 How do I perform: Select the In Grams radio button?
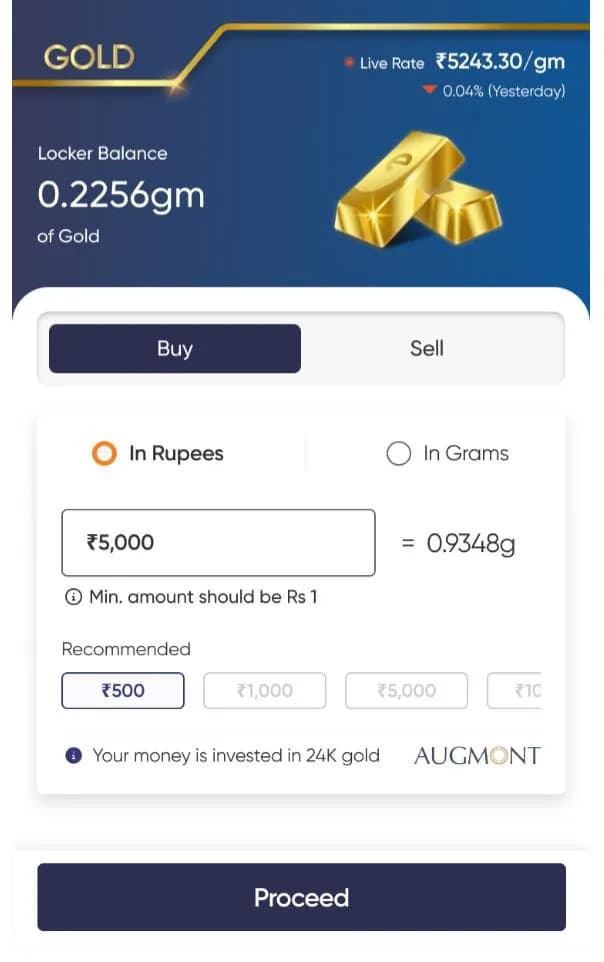(x=399, y=453)
